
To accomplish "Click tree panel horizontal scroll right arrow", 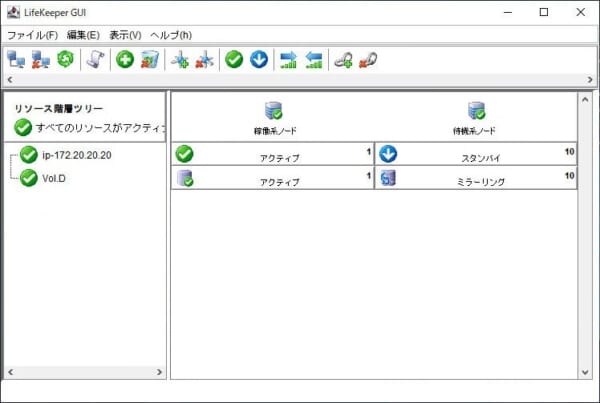I will click(160, 372).
